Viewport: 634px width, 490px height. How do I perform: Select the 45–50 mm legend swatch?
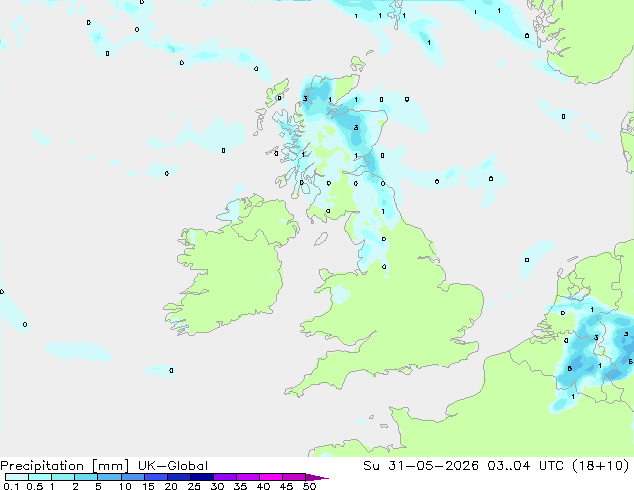click(294, 477)
